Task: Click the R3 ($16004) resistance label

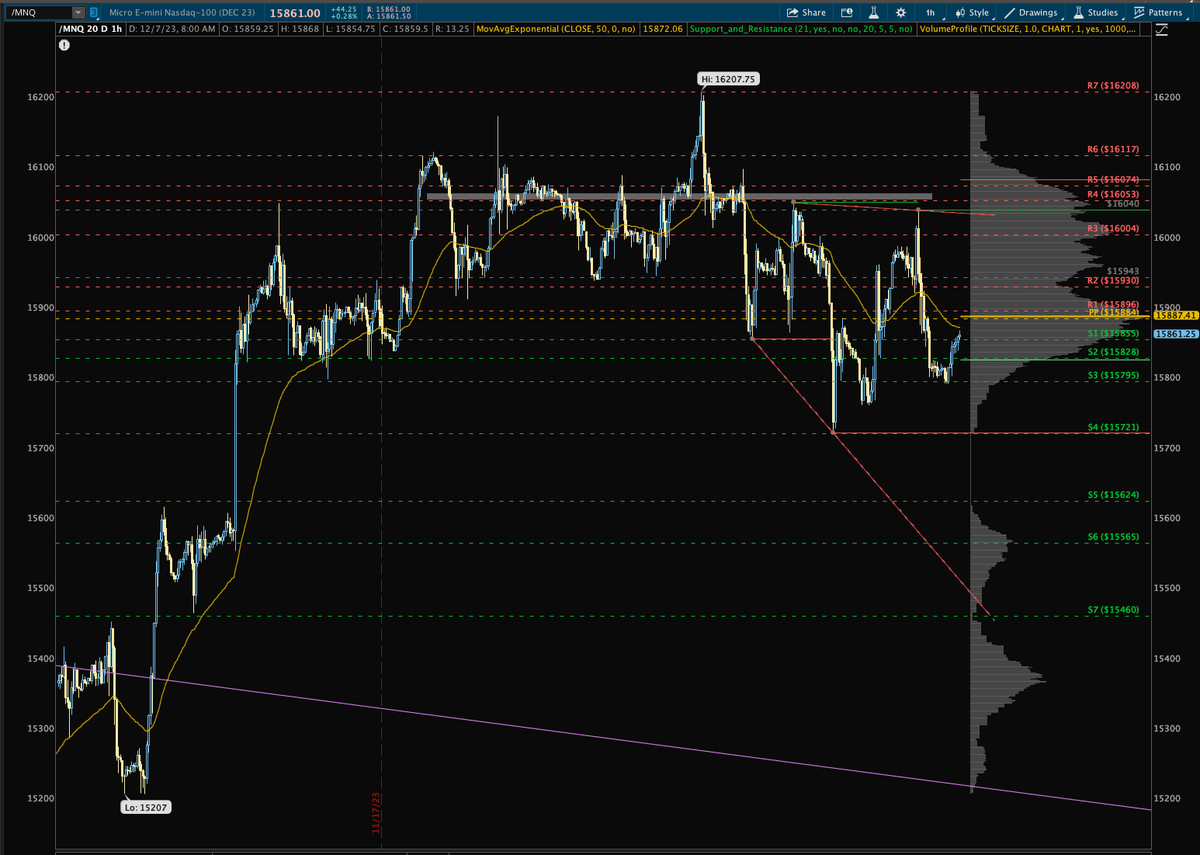Action: click(1112, 229)
